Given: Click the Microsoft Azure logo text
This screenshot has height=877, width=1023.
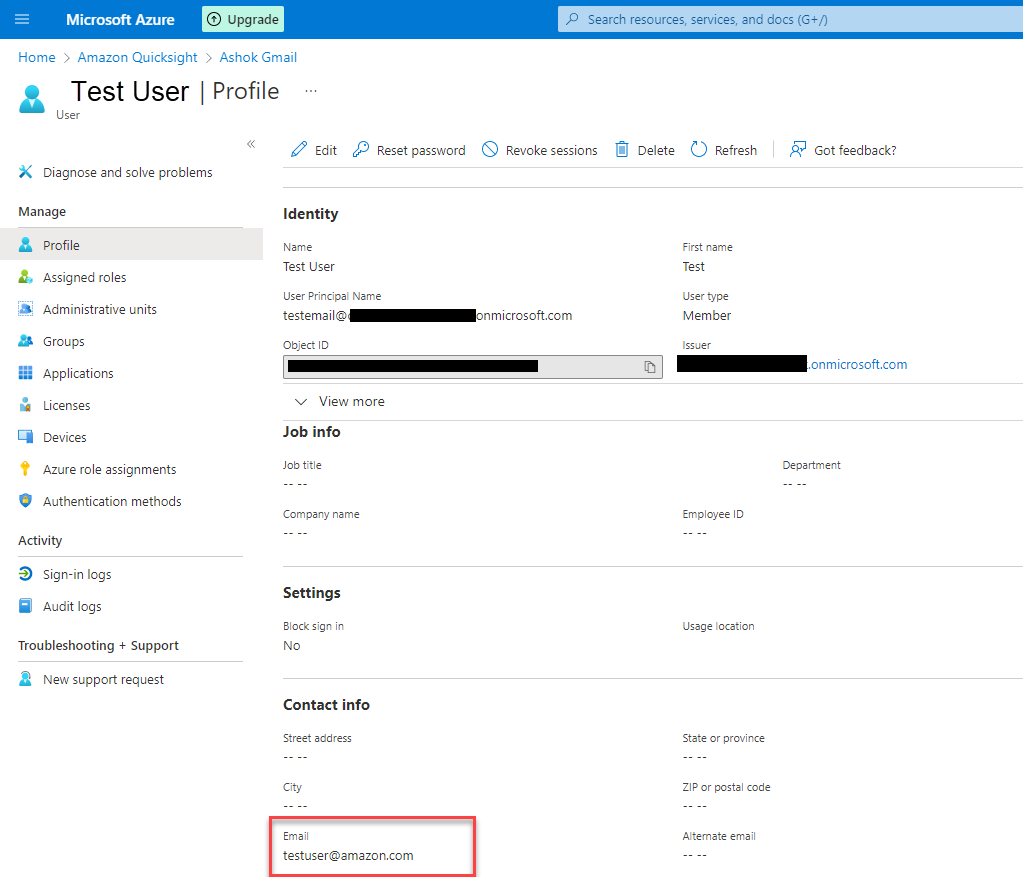Looking at the screenshot, I should point(120,20).
